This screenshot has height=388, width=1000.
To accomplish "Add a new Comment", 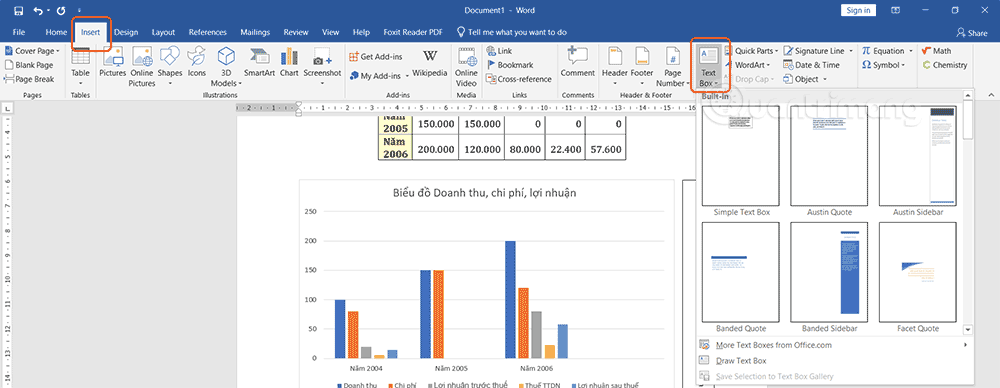I will tap(578, 62).
